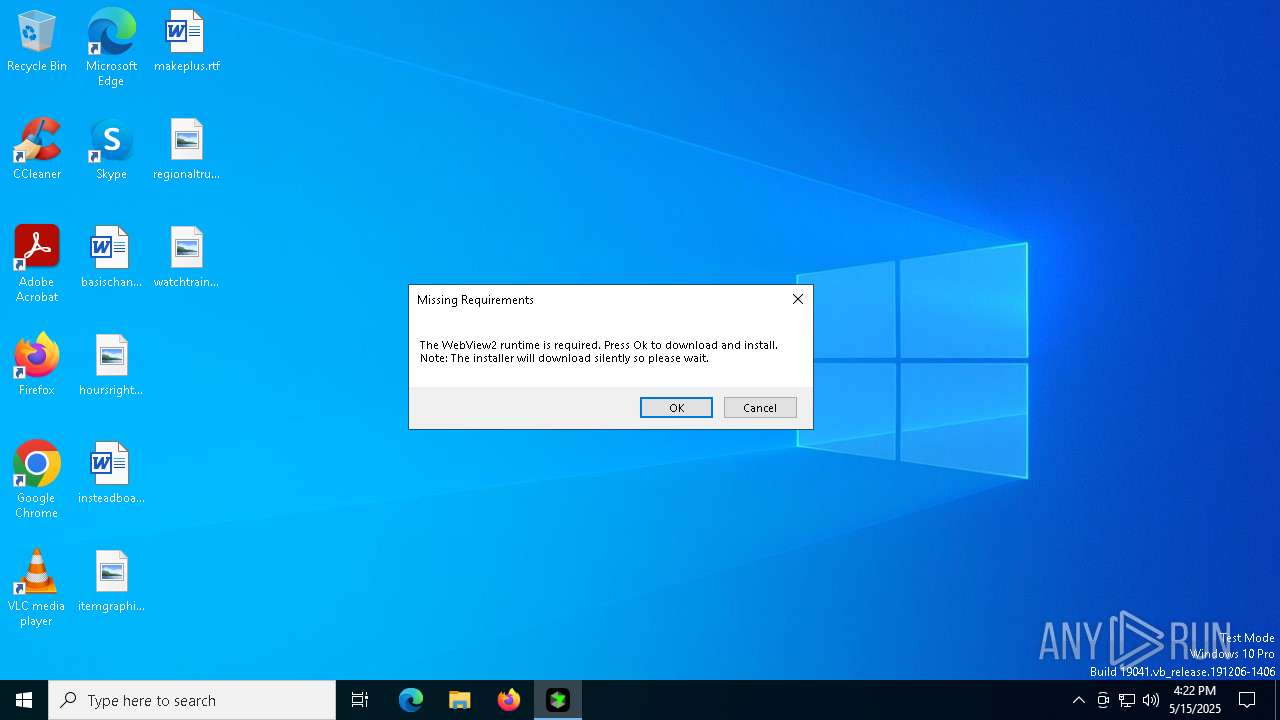Select the VLC media player shortcut

tap(37, 588)
